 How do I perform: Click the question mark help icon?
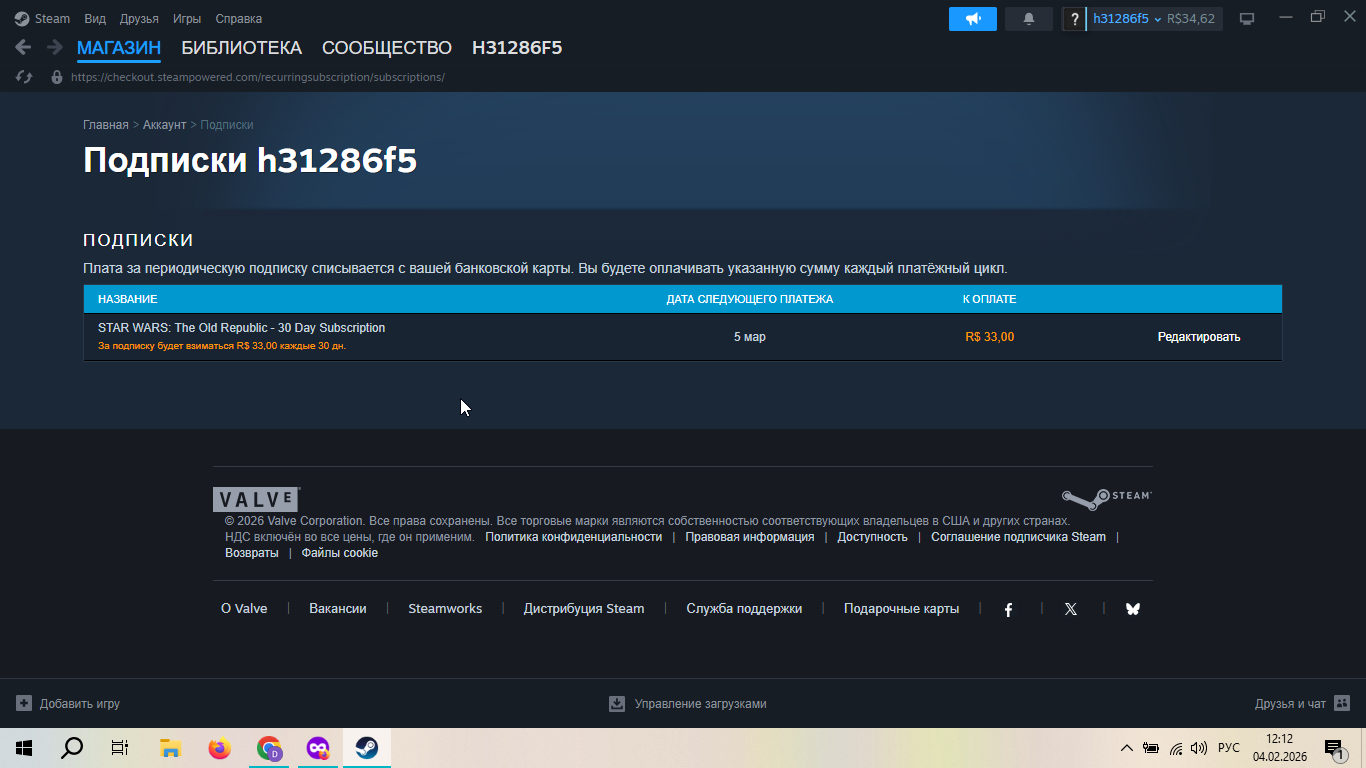click(1075, 19)
